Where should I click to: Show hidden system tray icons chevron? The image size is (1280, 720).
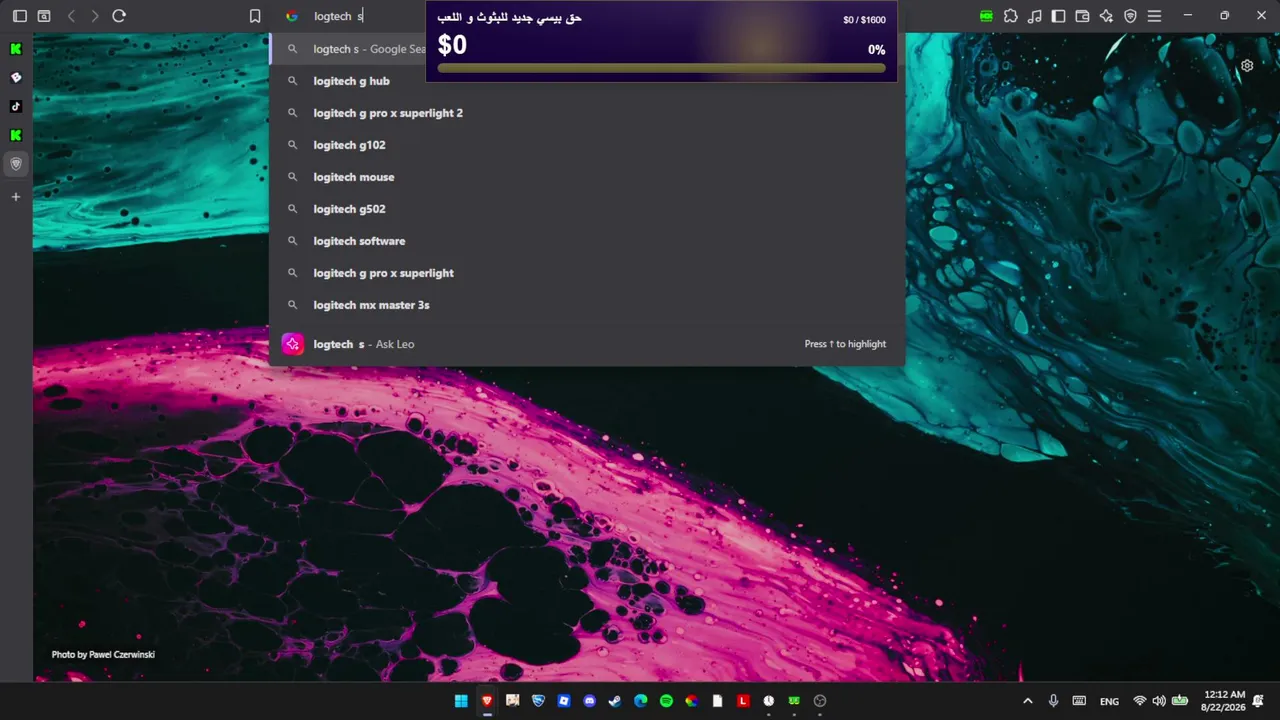(1027, 701)
